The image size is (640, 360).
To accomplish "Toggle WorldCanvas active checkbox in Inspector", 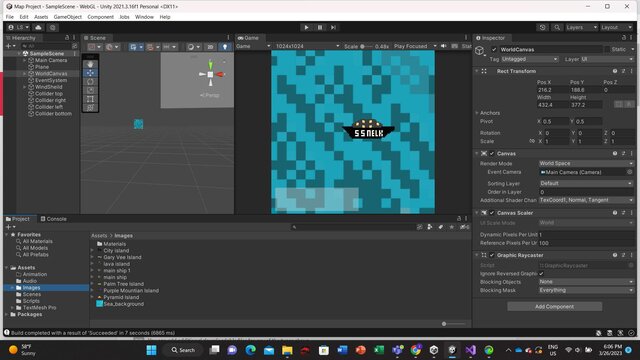I will [494, 49].
